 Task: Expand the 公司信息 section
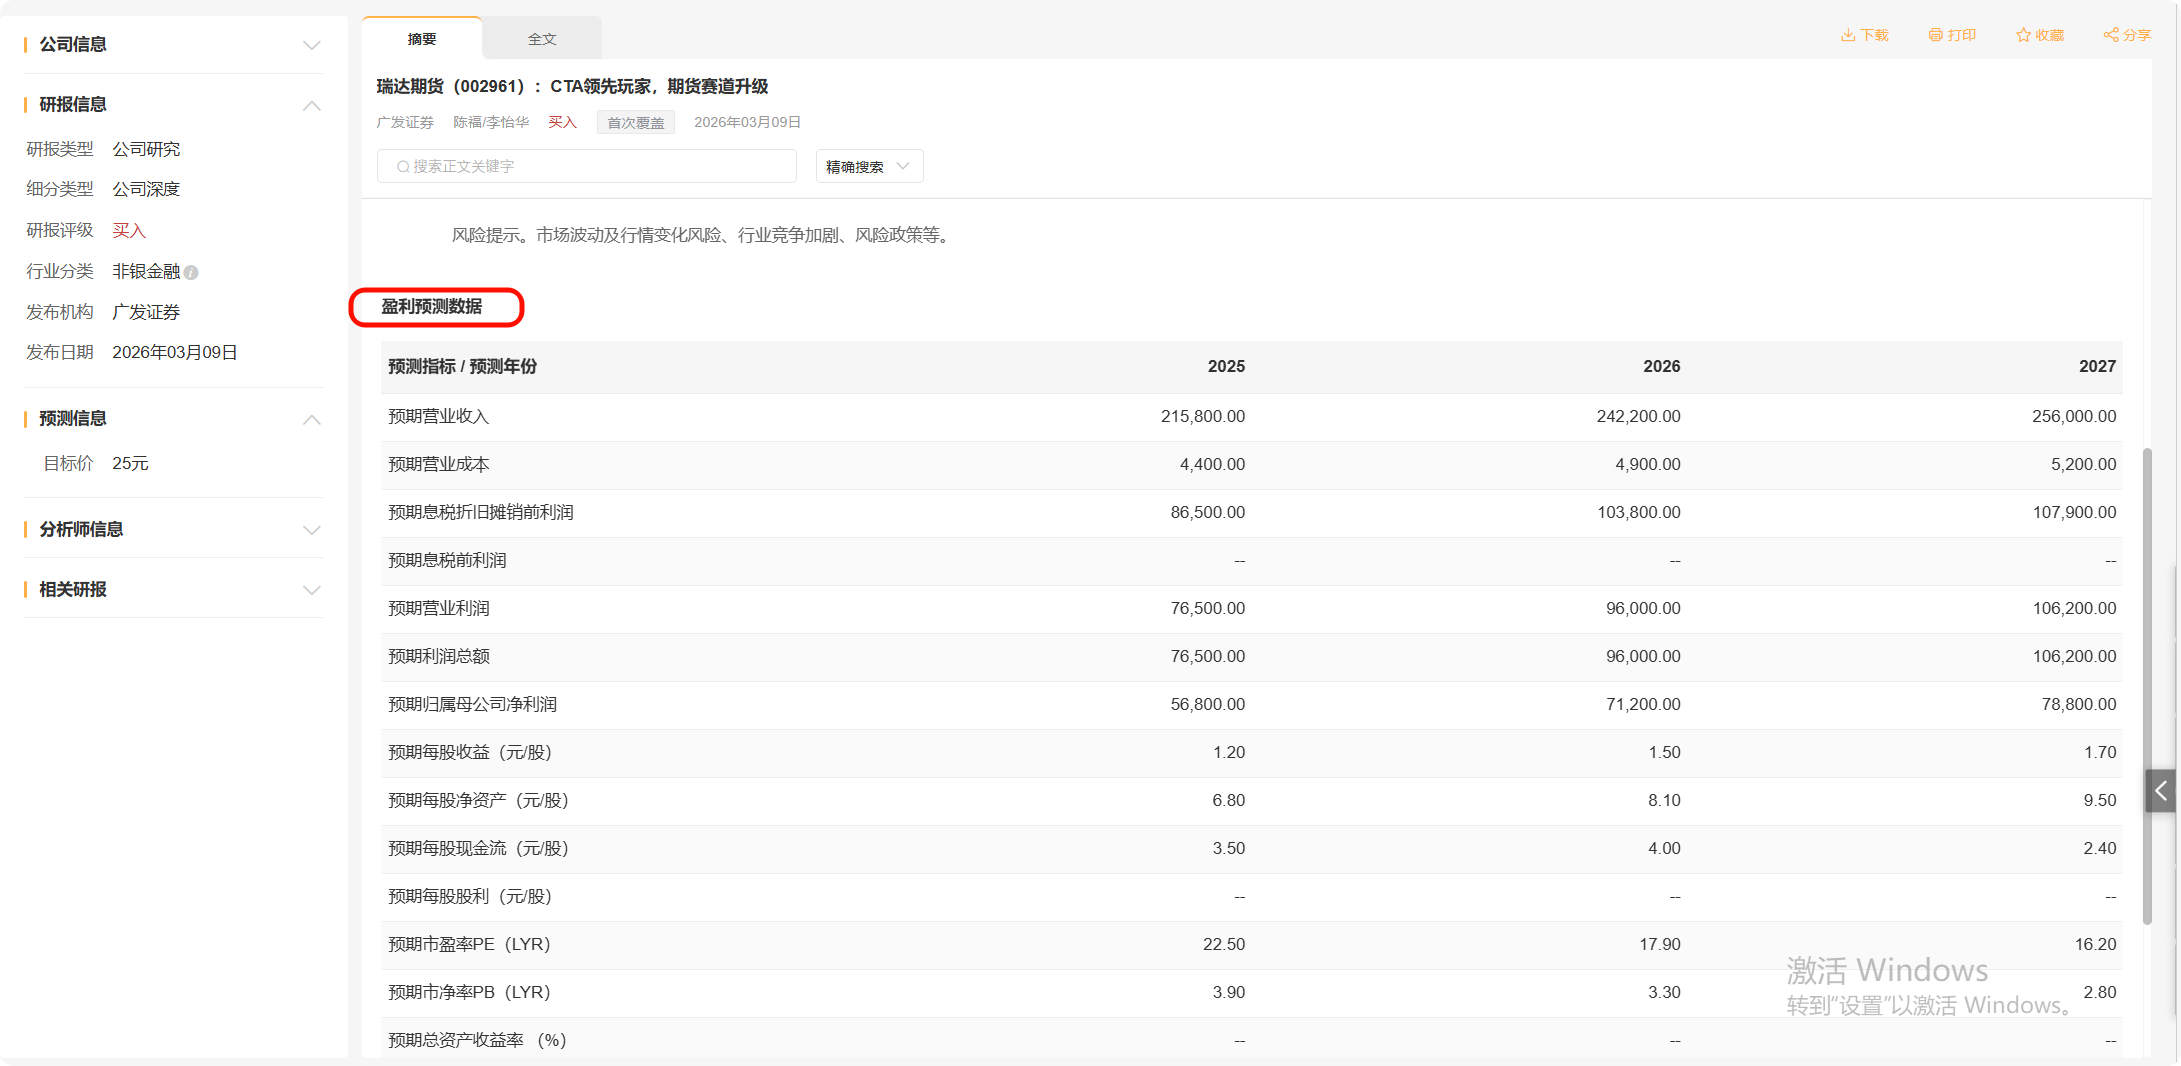(312, 45)
